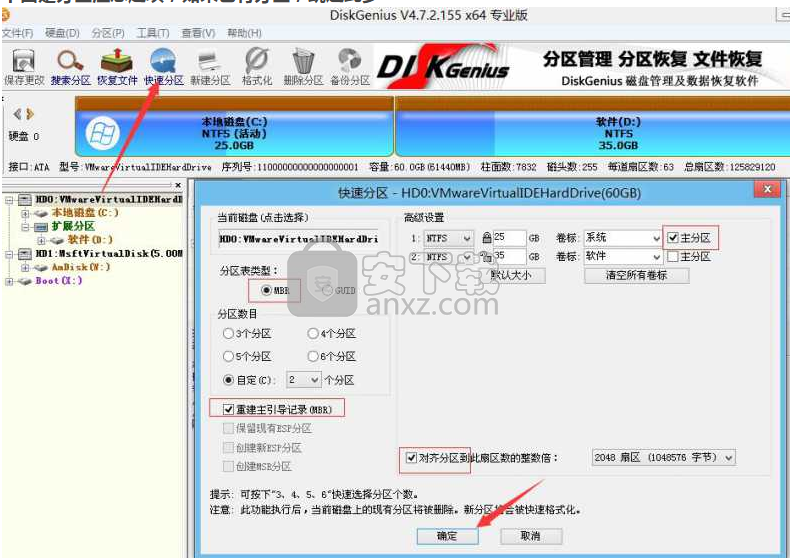
Task: Close the left disk tree panel
Action: point(178,185)
